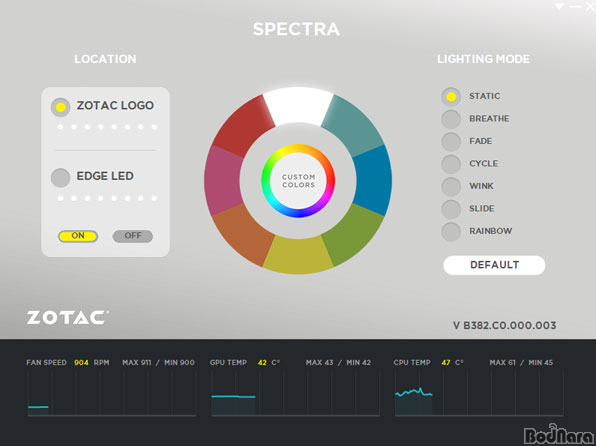Click the FAN SPEED graph

click(x=112, y=393)
